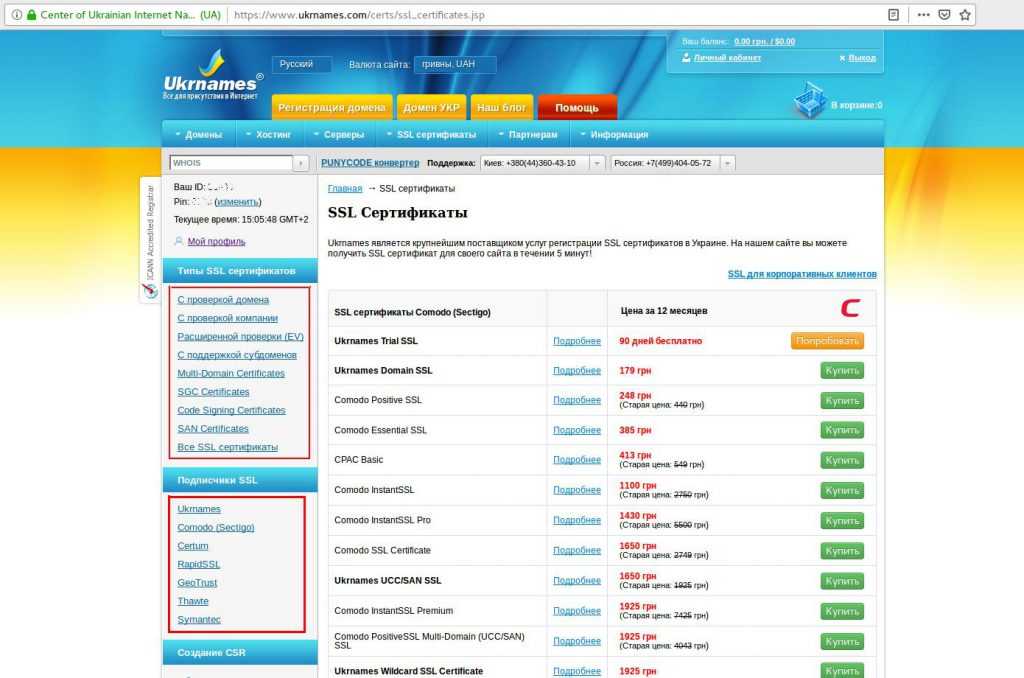Open page actions three-dot menu
Screen dimensions: 1024x678
pyautogui.click(x=923, y=14)
